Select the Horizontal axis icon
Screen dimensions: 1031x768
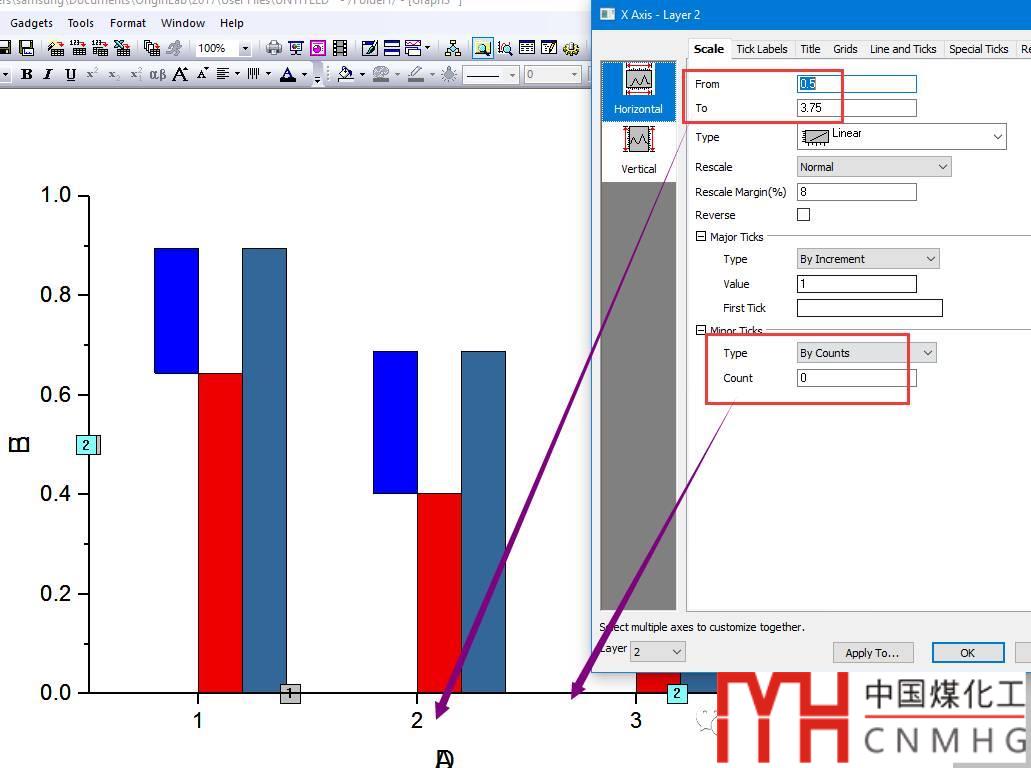638,89
